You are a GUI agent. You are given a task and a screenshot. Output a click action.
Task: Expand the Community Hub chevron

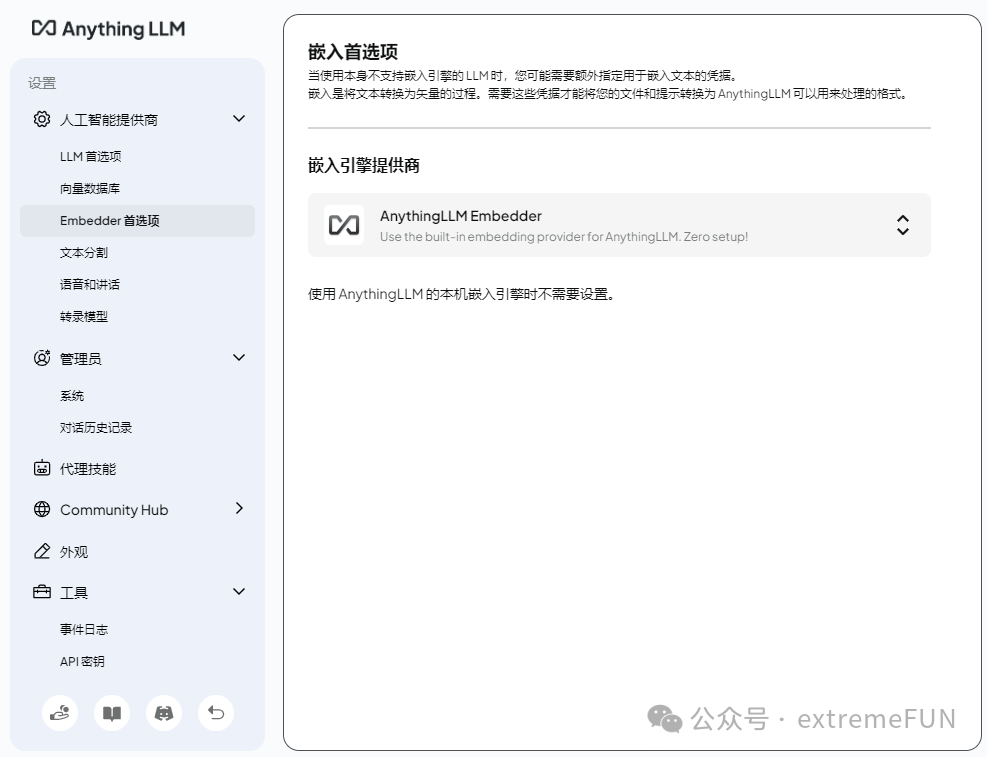tap(239, 508)
